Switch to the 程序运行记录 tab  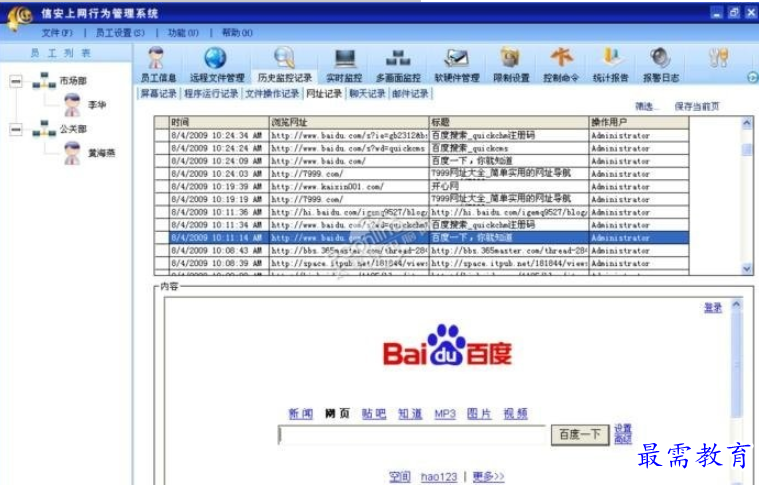[211, 93]
